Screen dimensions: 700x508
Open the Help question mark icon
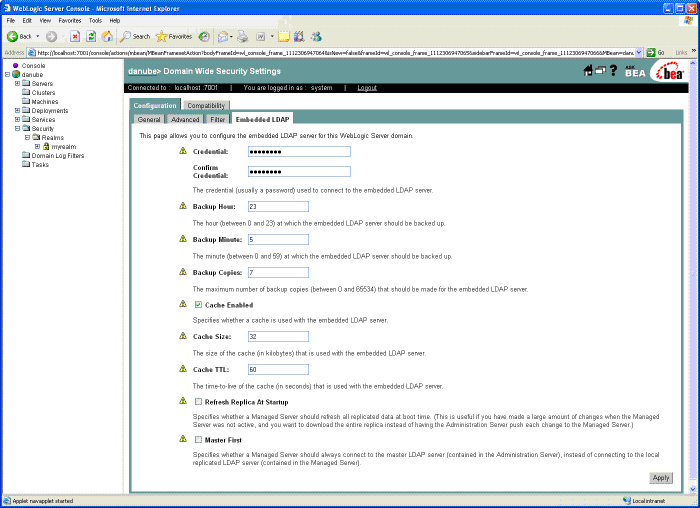click(x=613, y=71)
